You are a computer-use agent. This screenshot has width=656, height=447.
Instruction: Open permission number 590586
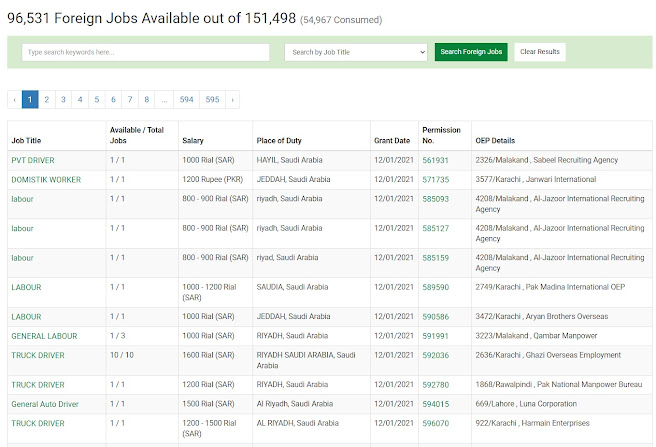tap(436, 317)
